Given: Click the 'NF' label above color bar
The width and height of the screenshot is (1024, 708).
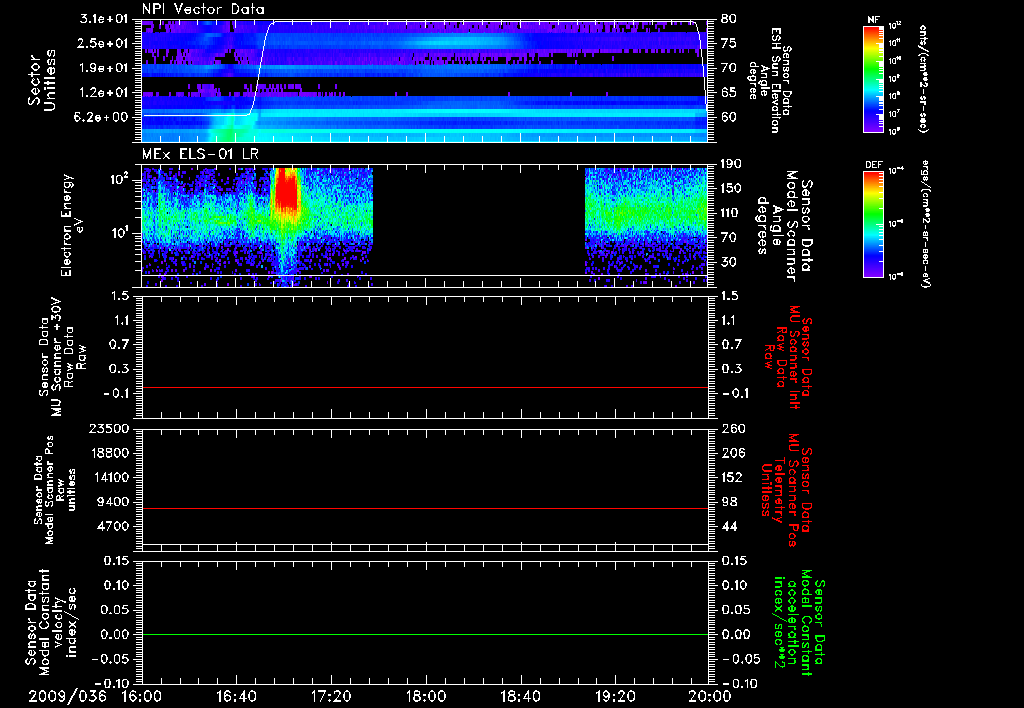Looking at the screenshot, I should pyautogui.click(x=874, y=20).
